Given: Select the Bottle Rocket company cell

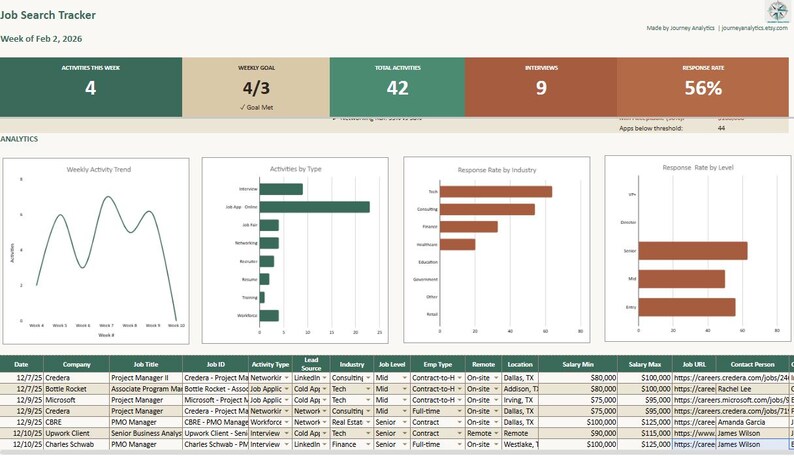Looking at the screenshot, I should click(x=76, y=389).
